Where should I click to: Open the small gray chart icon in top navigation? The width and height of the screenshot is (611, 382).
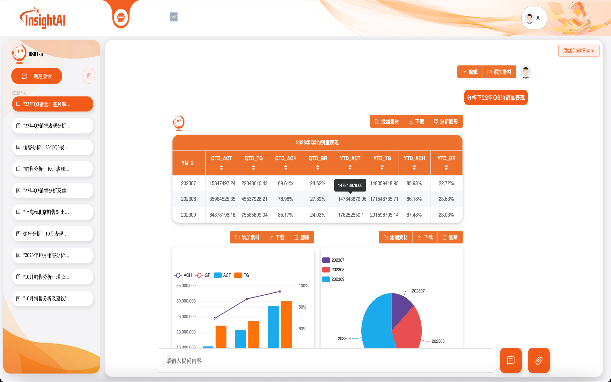(x=174, y=17)
